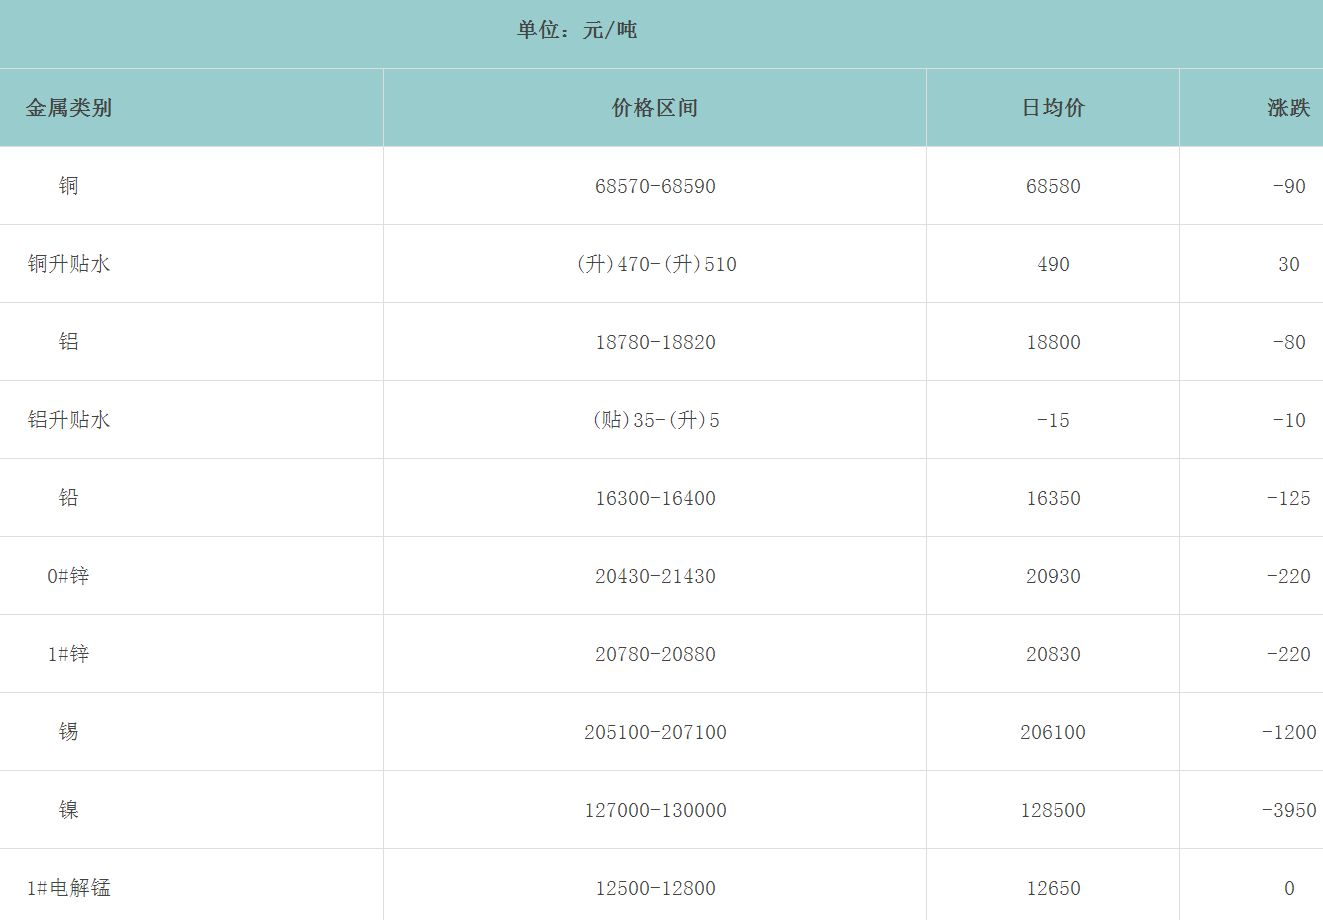The image size is (1323, 920).
Task: Click the "价格区间" column header
Action: click(655, 108)
